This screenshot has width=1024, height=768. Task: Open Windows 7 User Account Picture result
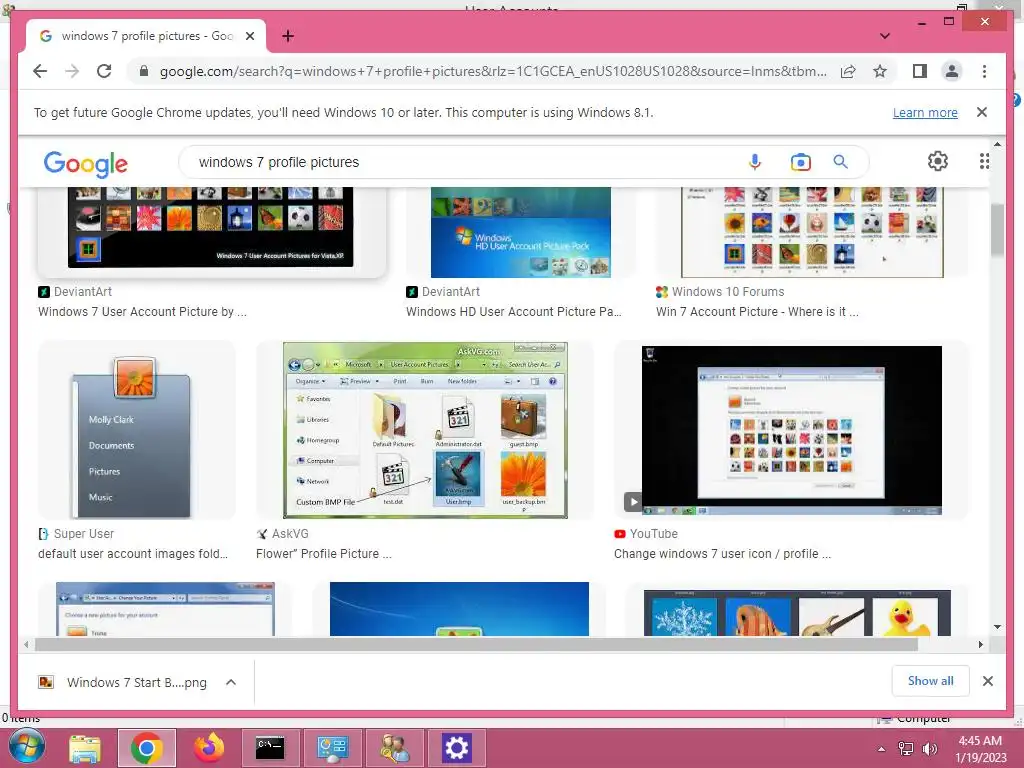click(x=142, y=312)
